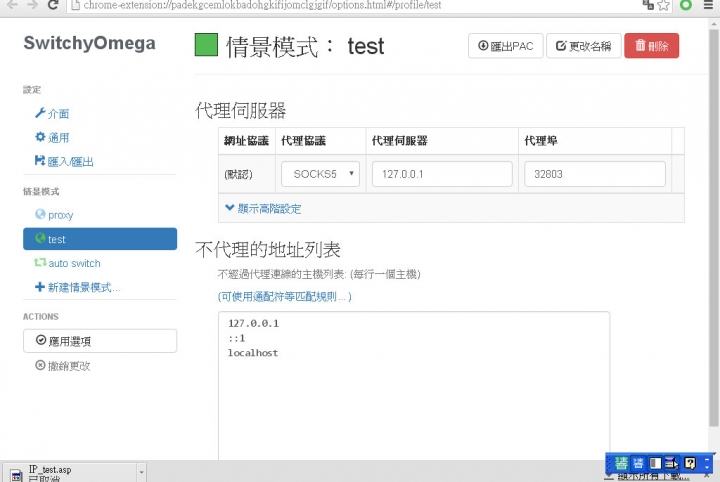
Task: Select the test profile in sidebar
Action: point(100,239)
